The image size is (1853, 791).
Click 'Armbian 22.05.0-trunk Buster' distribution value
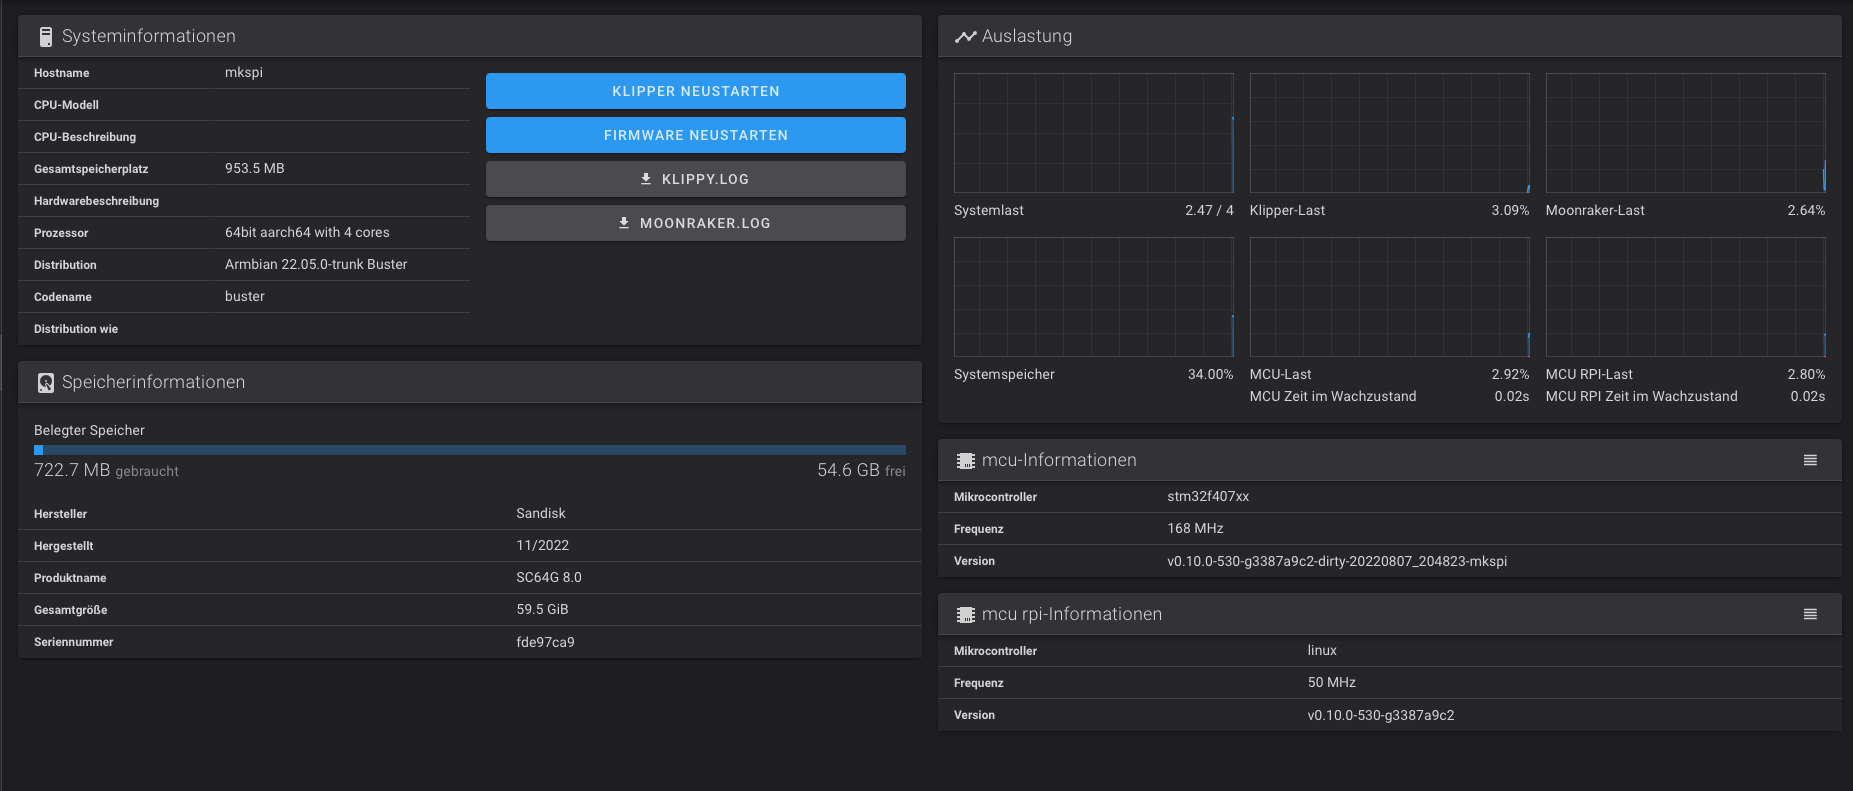[316, 264]
